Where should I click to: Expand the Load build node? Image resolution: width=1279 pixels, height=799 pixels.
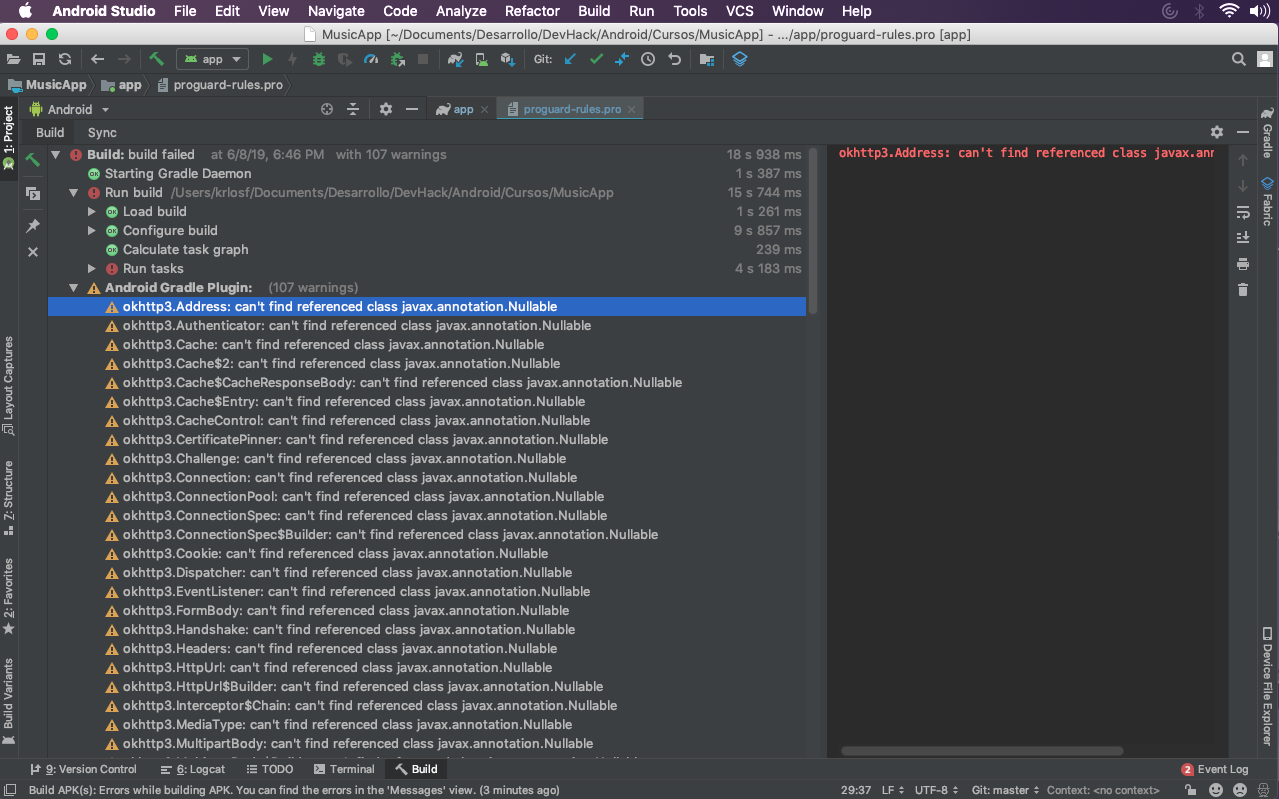[92, 212]
